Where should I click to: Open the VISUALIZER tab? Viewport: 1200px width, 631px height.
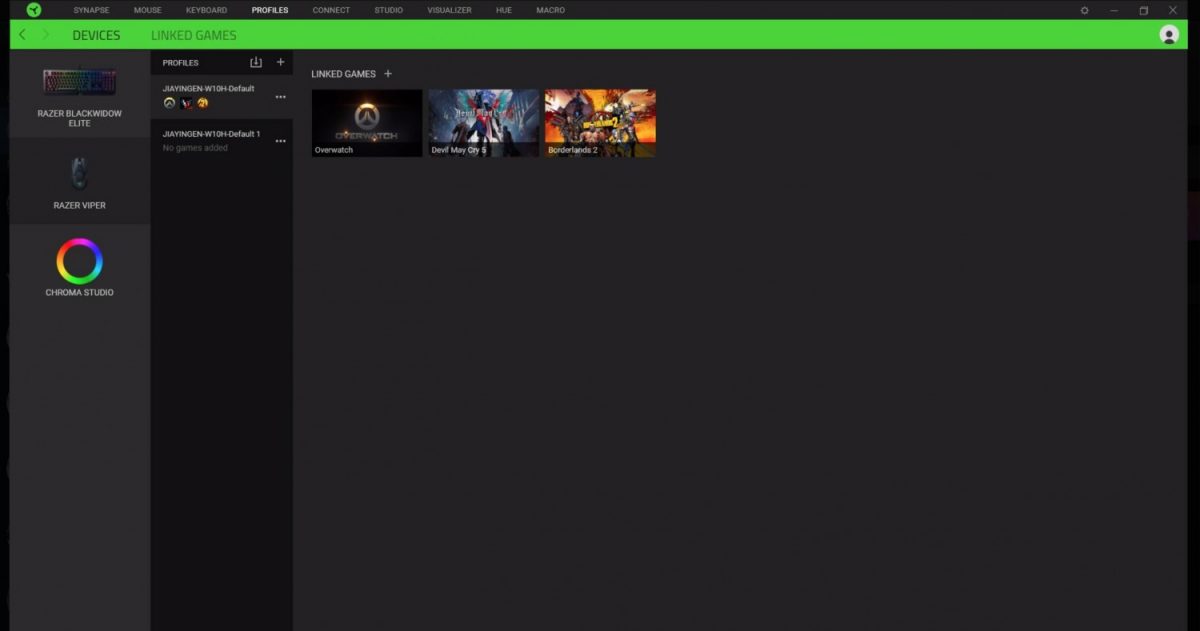pos(449,10)
